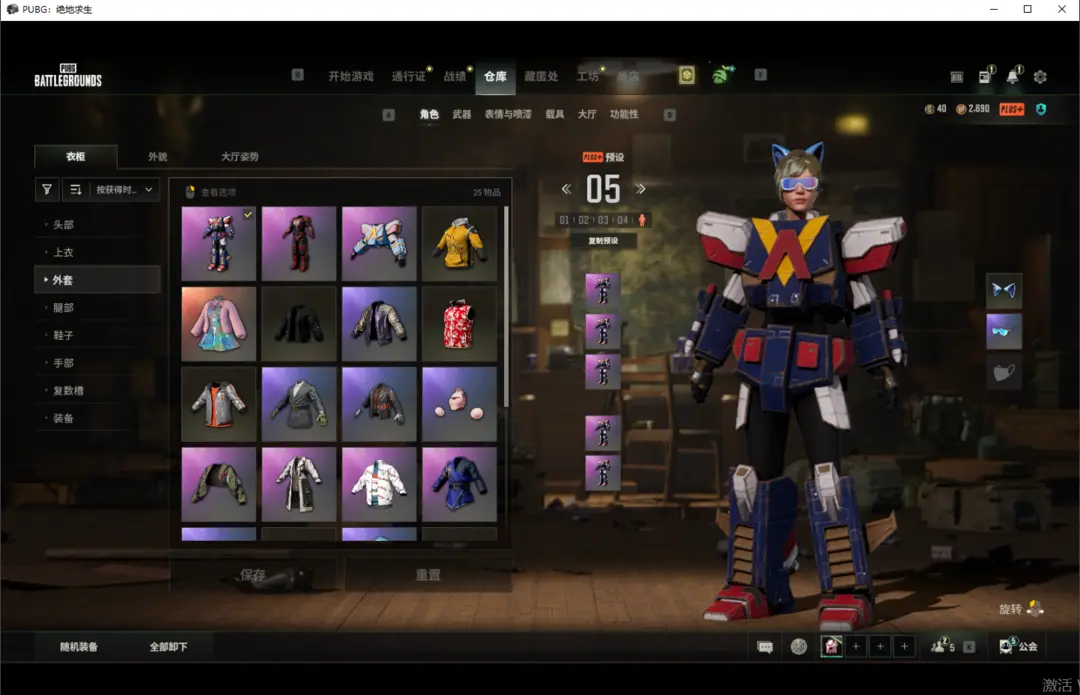Screen dimensions: 1080x695
Task: Click the wardrobe list scrollbar
Action: 506,307
